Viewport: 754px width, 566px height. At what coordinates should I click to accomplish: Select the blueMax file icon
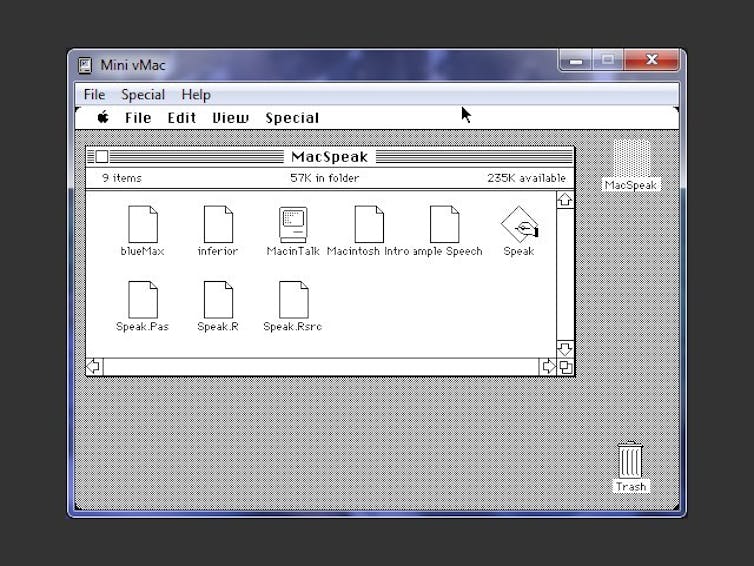click(142, 224)
